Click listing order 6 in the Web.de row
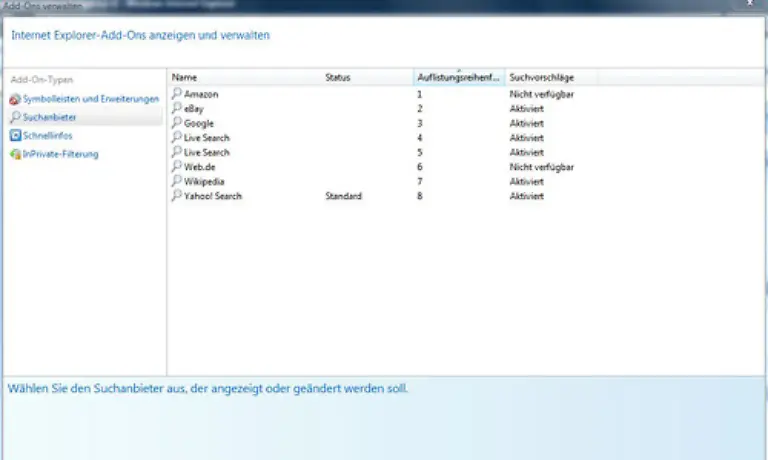 420,167
